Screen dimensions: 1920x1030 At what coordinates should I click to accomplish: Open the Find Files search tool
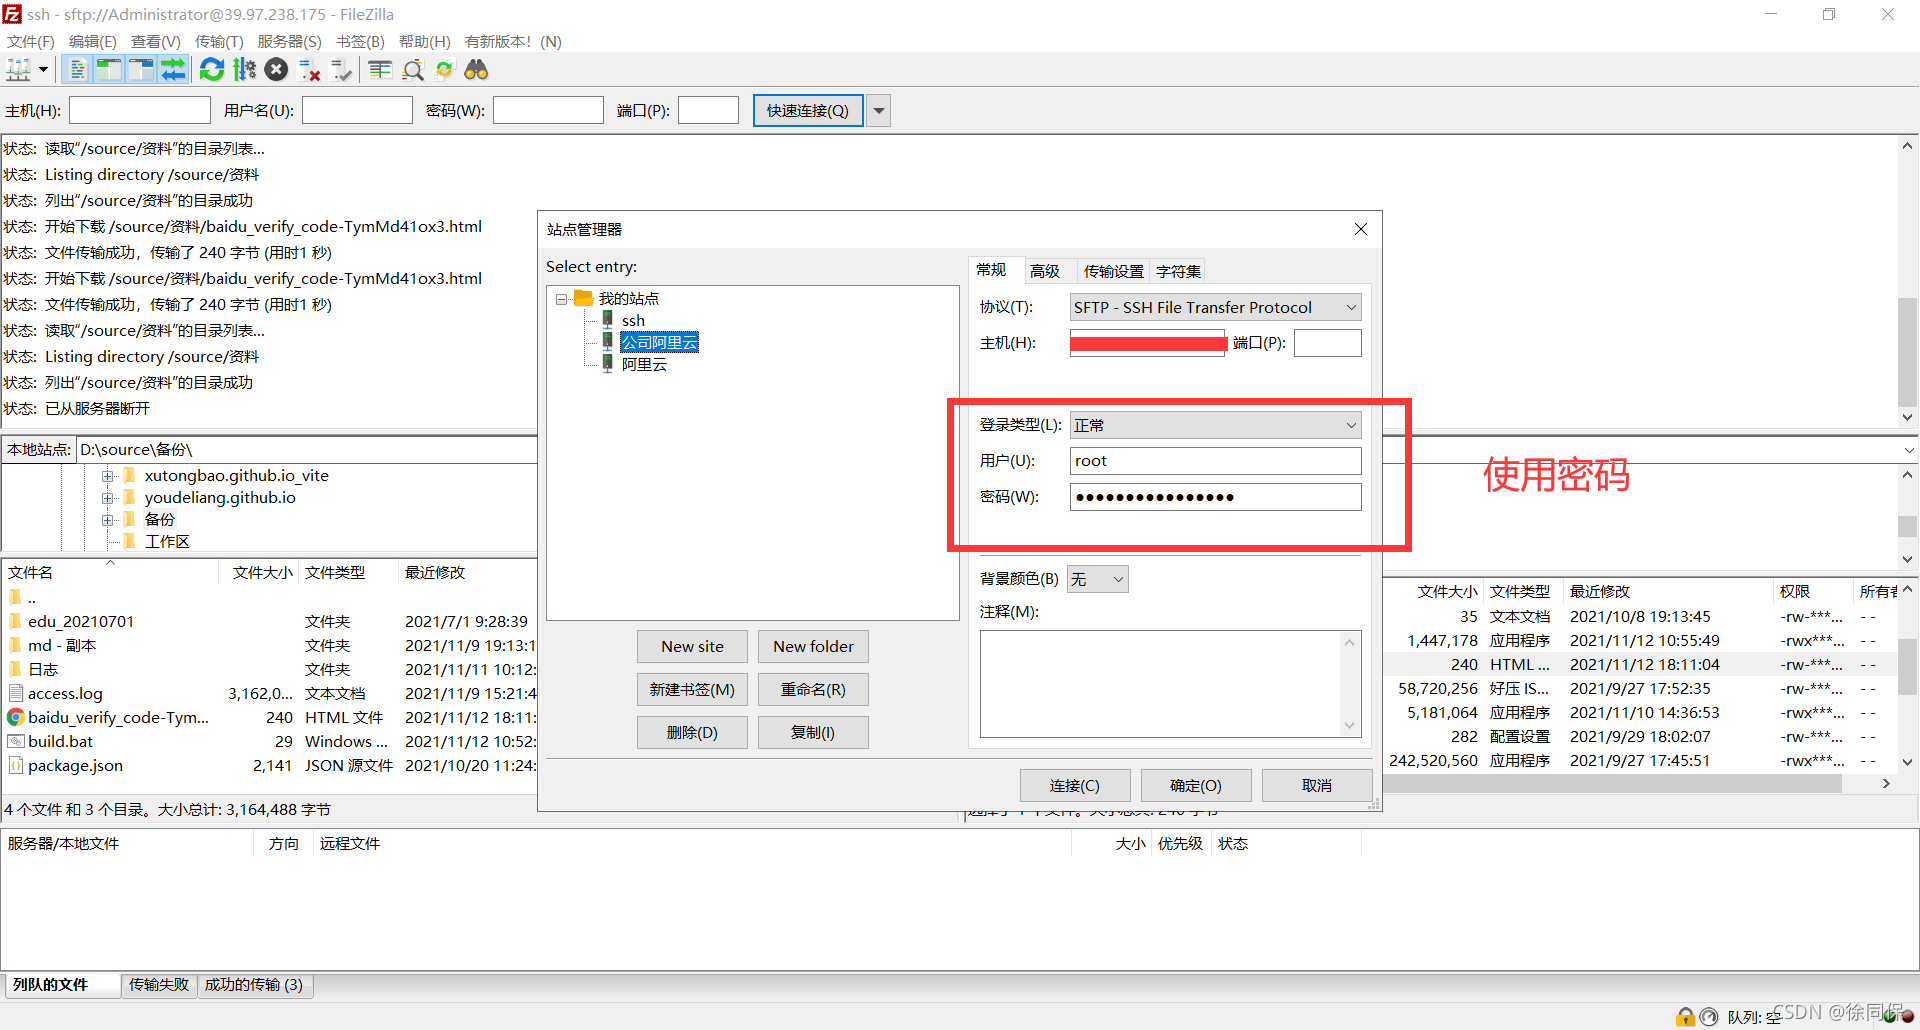[x=476, y=69]
